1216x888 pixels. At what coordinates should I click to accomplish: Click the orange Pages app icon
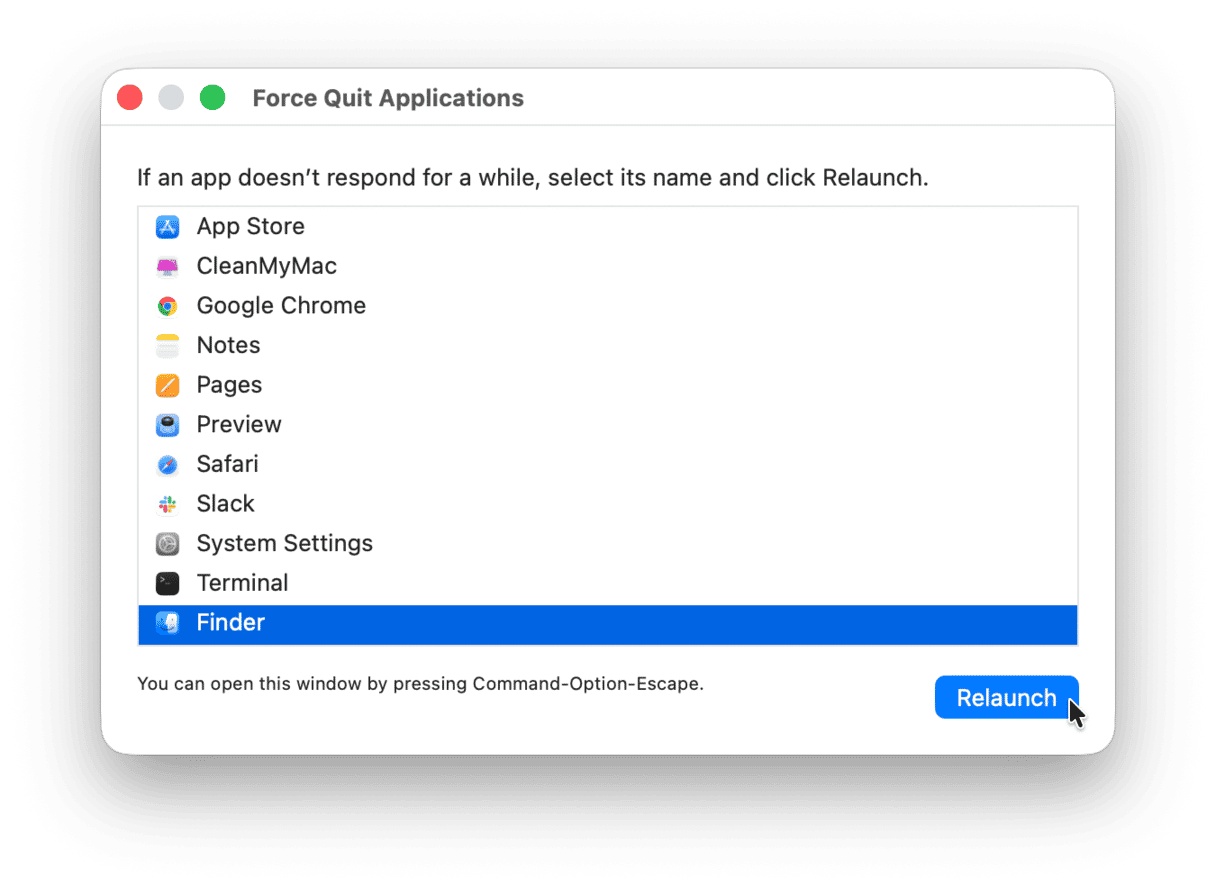[x=167, y=385]
